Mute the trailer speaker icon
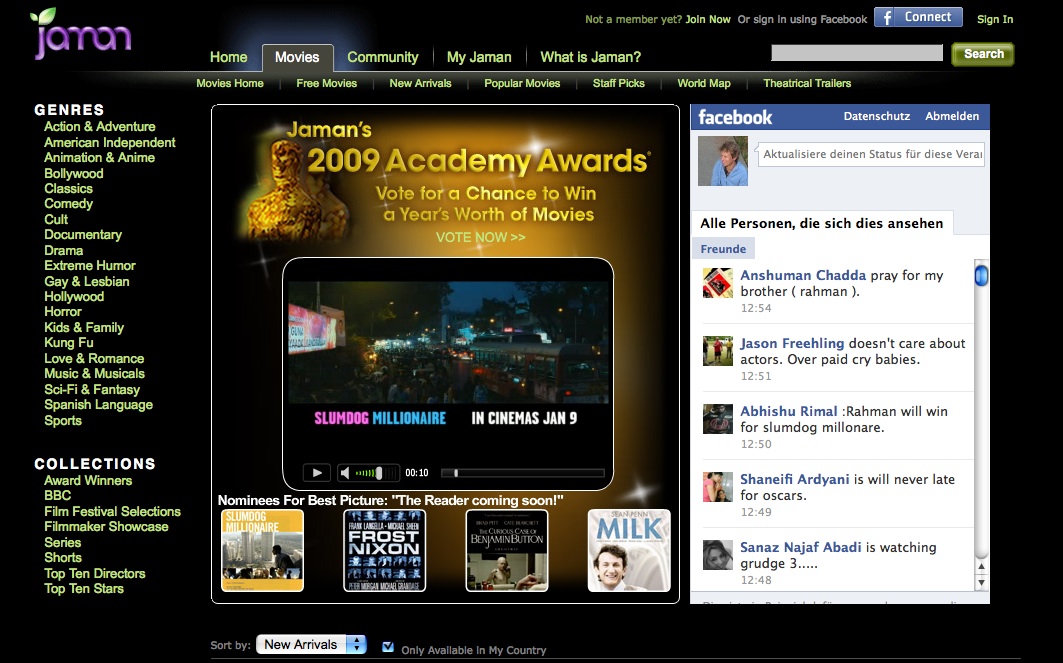Image resolution: width=1063 pixels, height=663 pixels. click(345, 473)
